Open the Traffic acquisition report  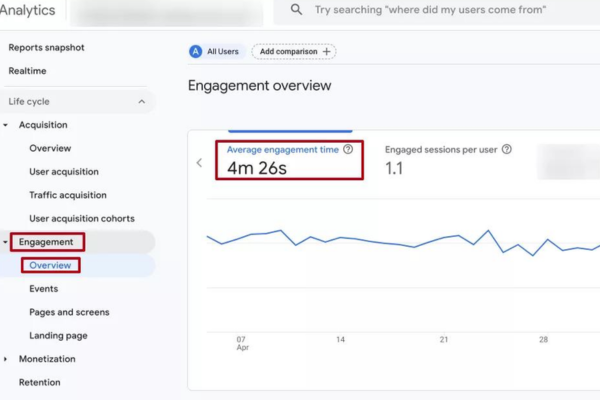pos(68,195)
